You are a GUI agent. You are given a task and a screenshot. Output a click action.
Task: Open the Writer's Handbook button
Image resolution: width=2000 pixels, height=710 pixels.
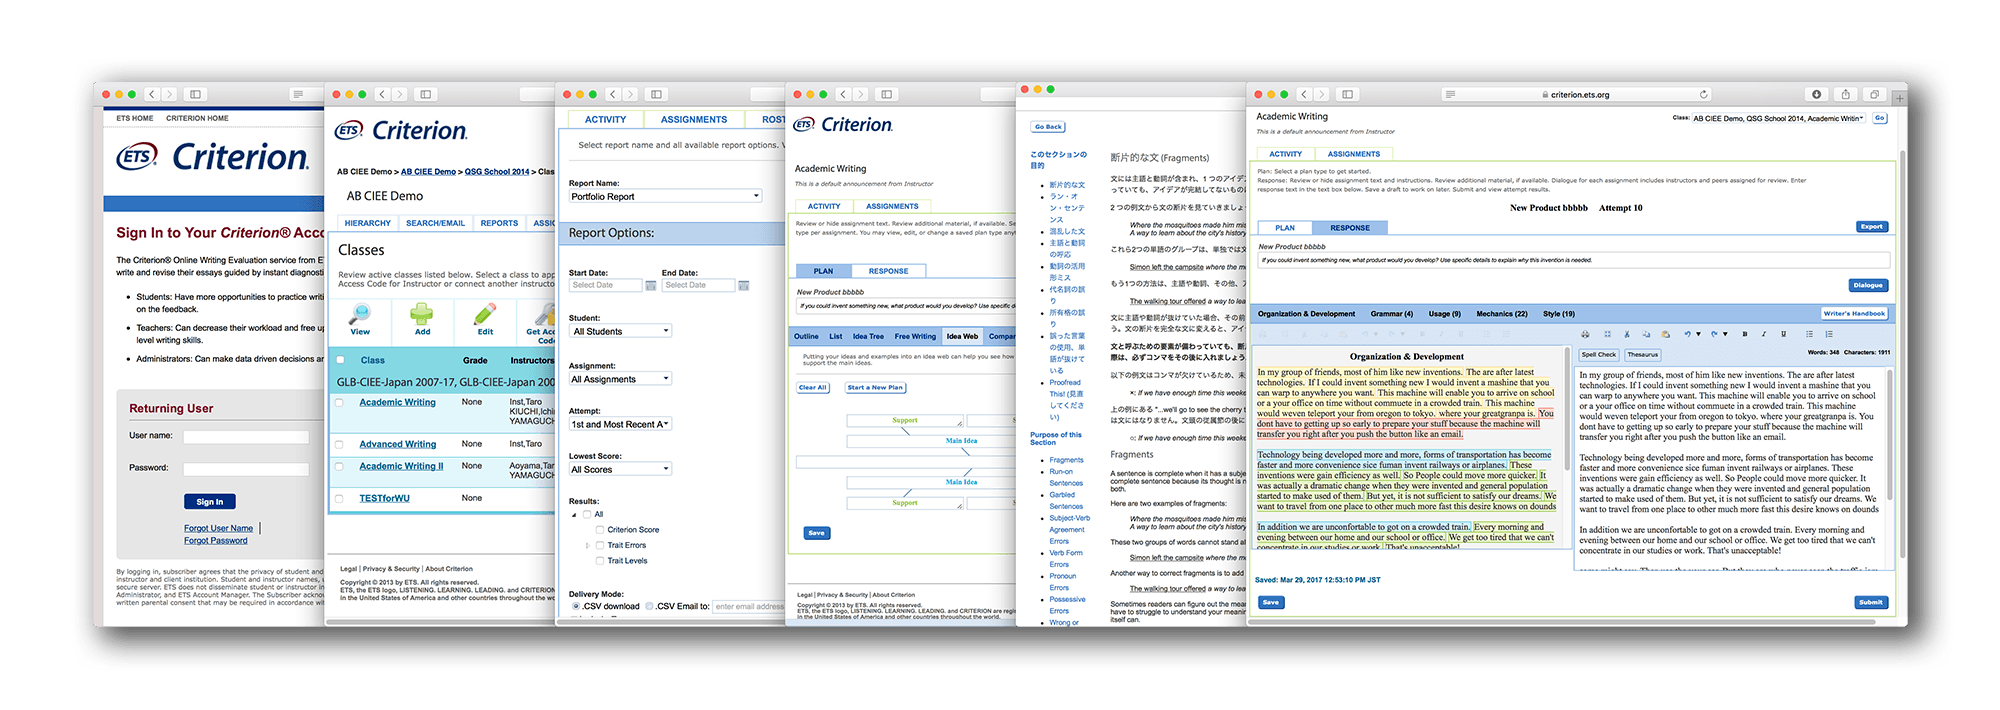(1854, 314)
